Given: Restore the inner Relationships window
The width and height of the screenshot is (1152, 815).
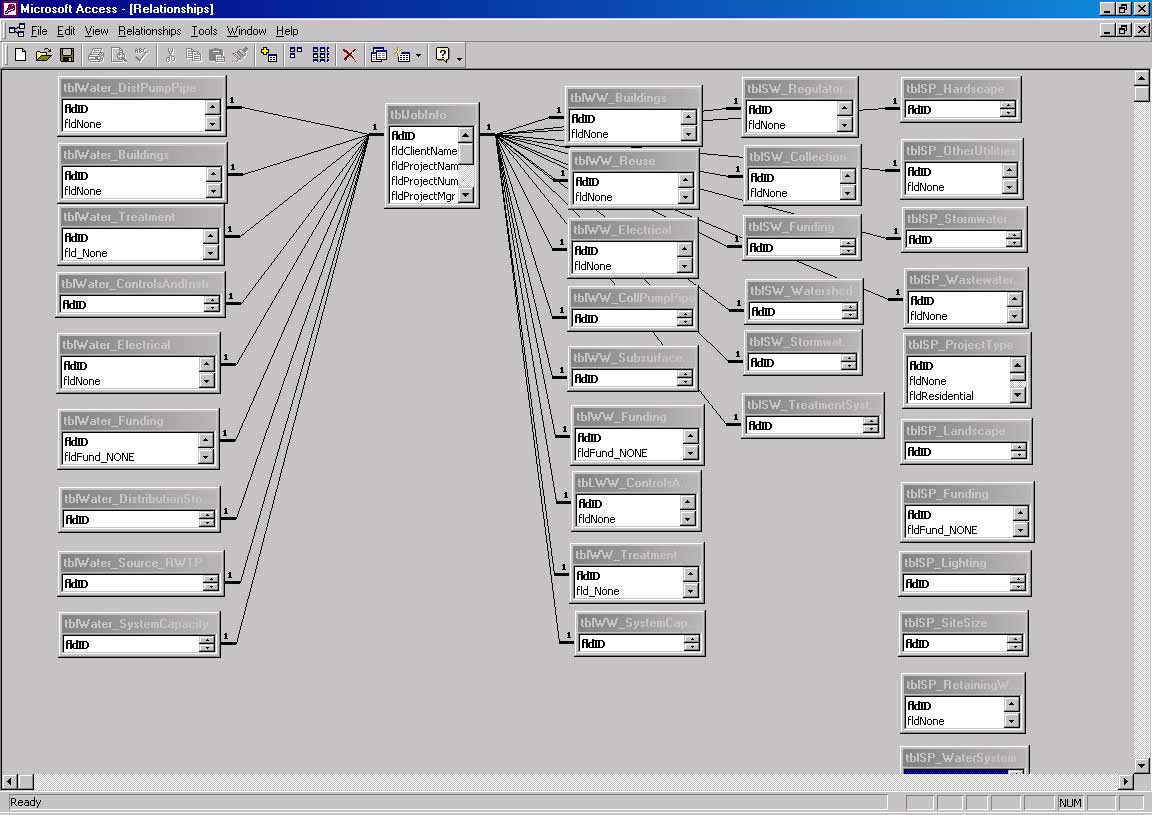Looking at the screenshot, I should [1123, 30].
